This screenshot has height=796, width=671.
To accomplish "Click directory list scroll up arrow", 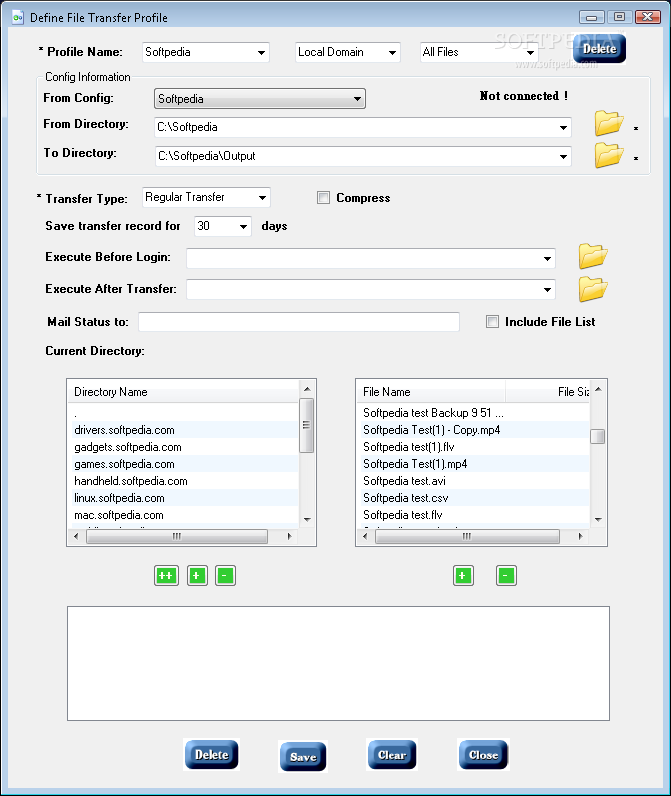I will tap(307, 389).
